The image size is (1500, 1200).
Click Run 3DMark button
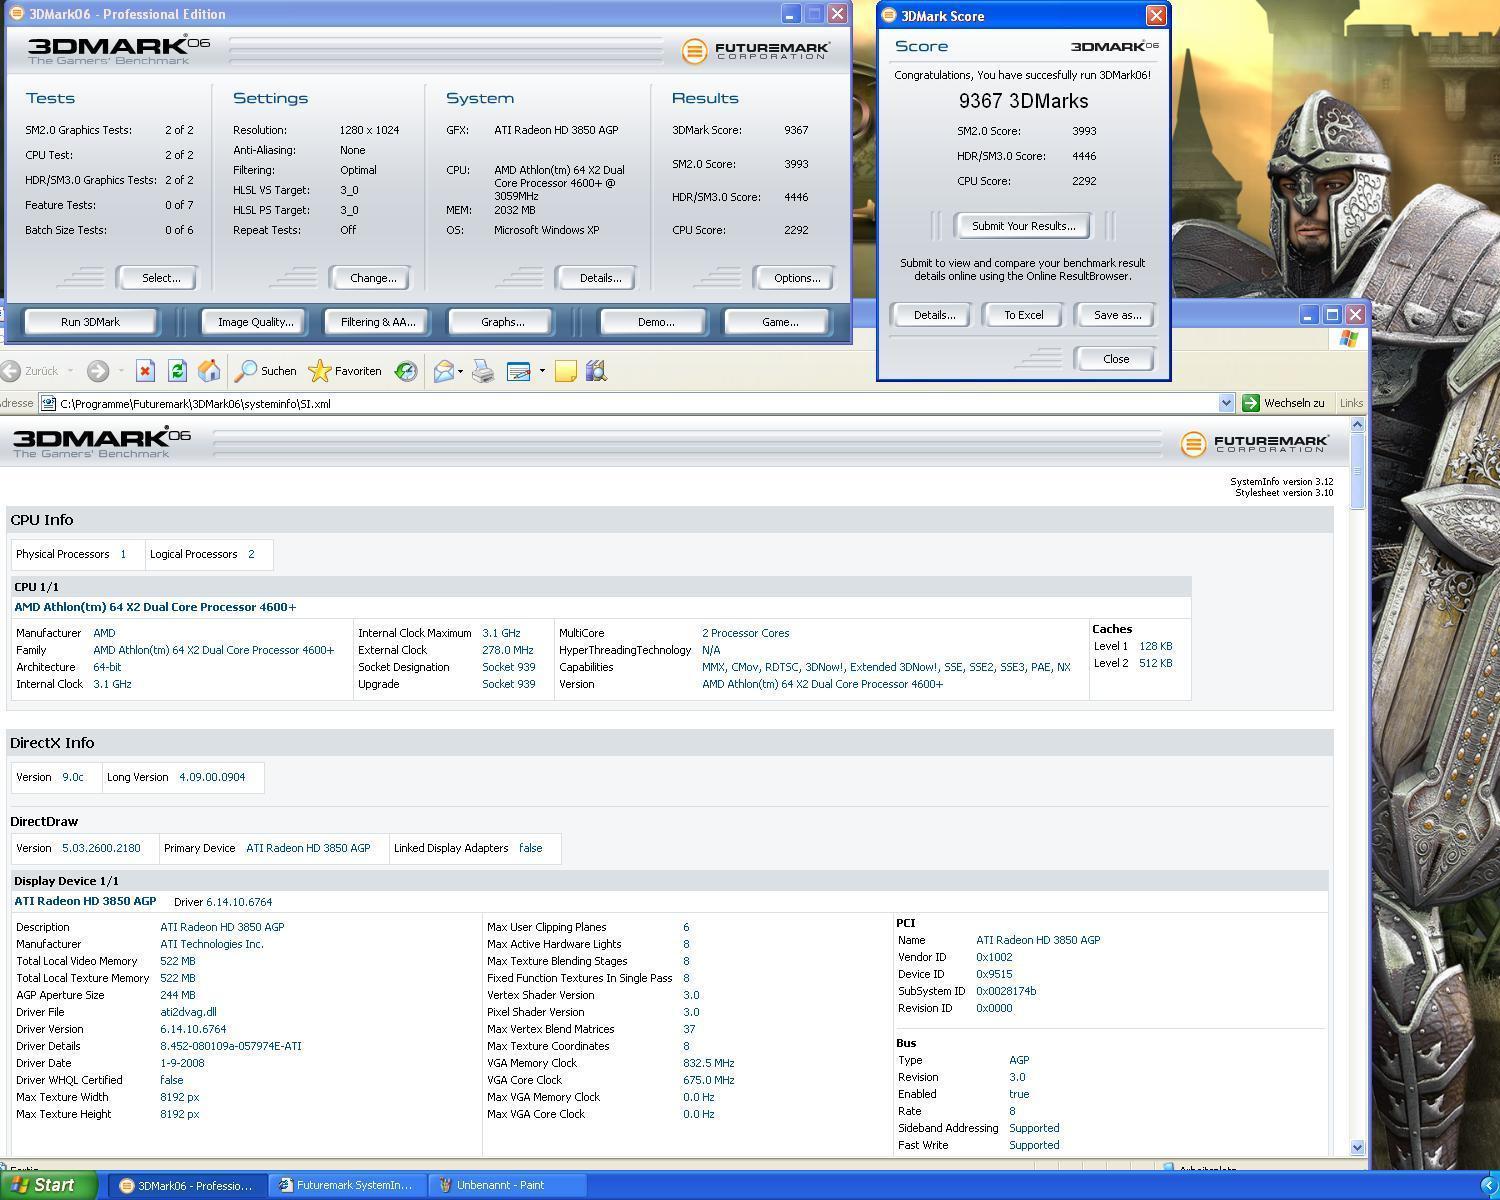pyautogui.click(x=90, y=322)
